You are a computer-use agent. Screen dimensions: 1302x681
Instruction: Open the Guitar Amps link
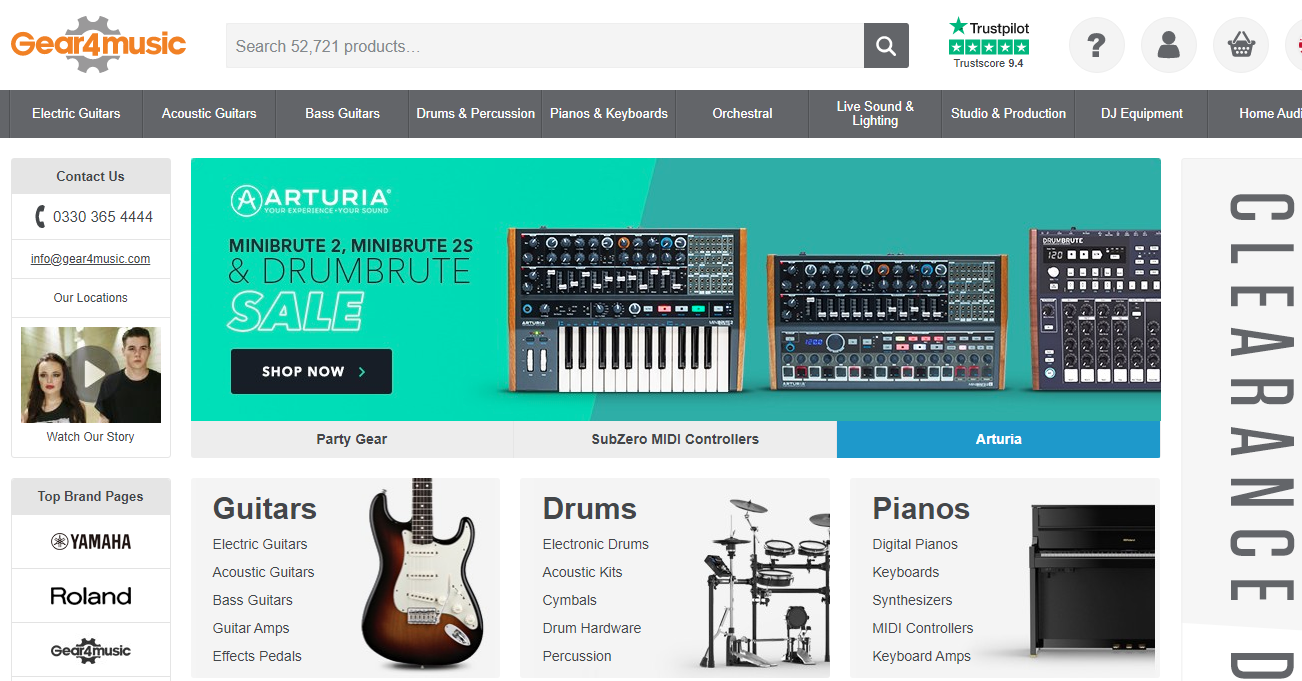(x=251, y=628)
